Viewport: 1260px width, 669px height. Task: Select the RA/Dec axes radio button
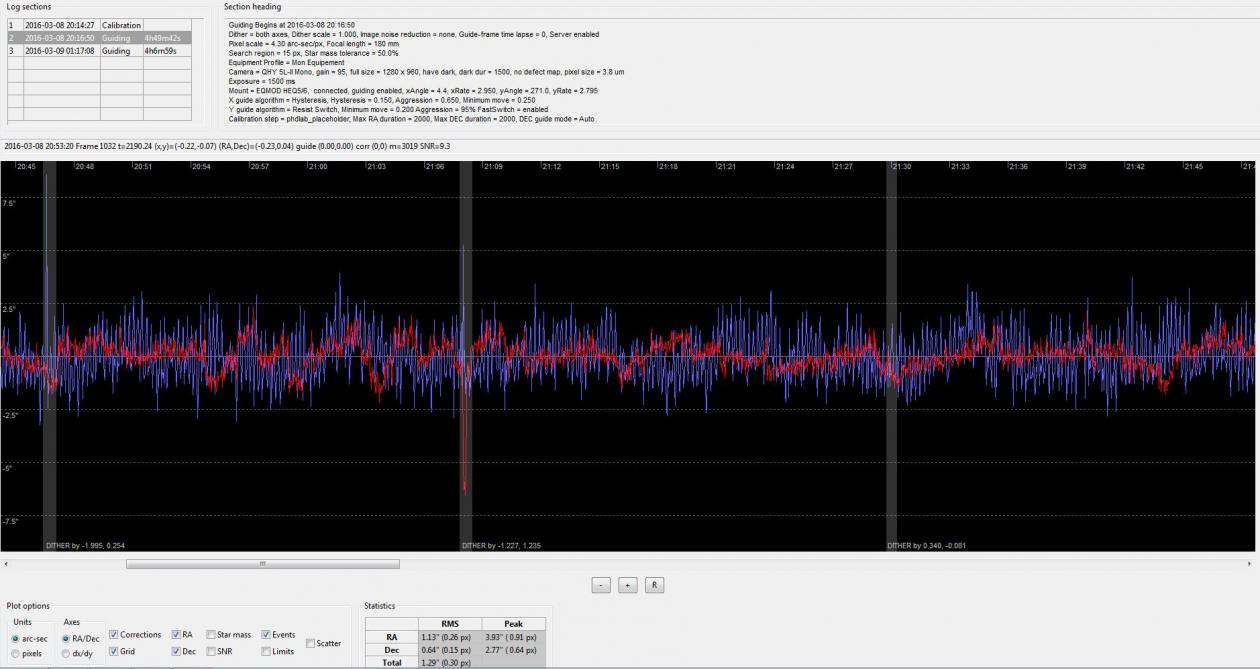click(66, 638)
